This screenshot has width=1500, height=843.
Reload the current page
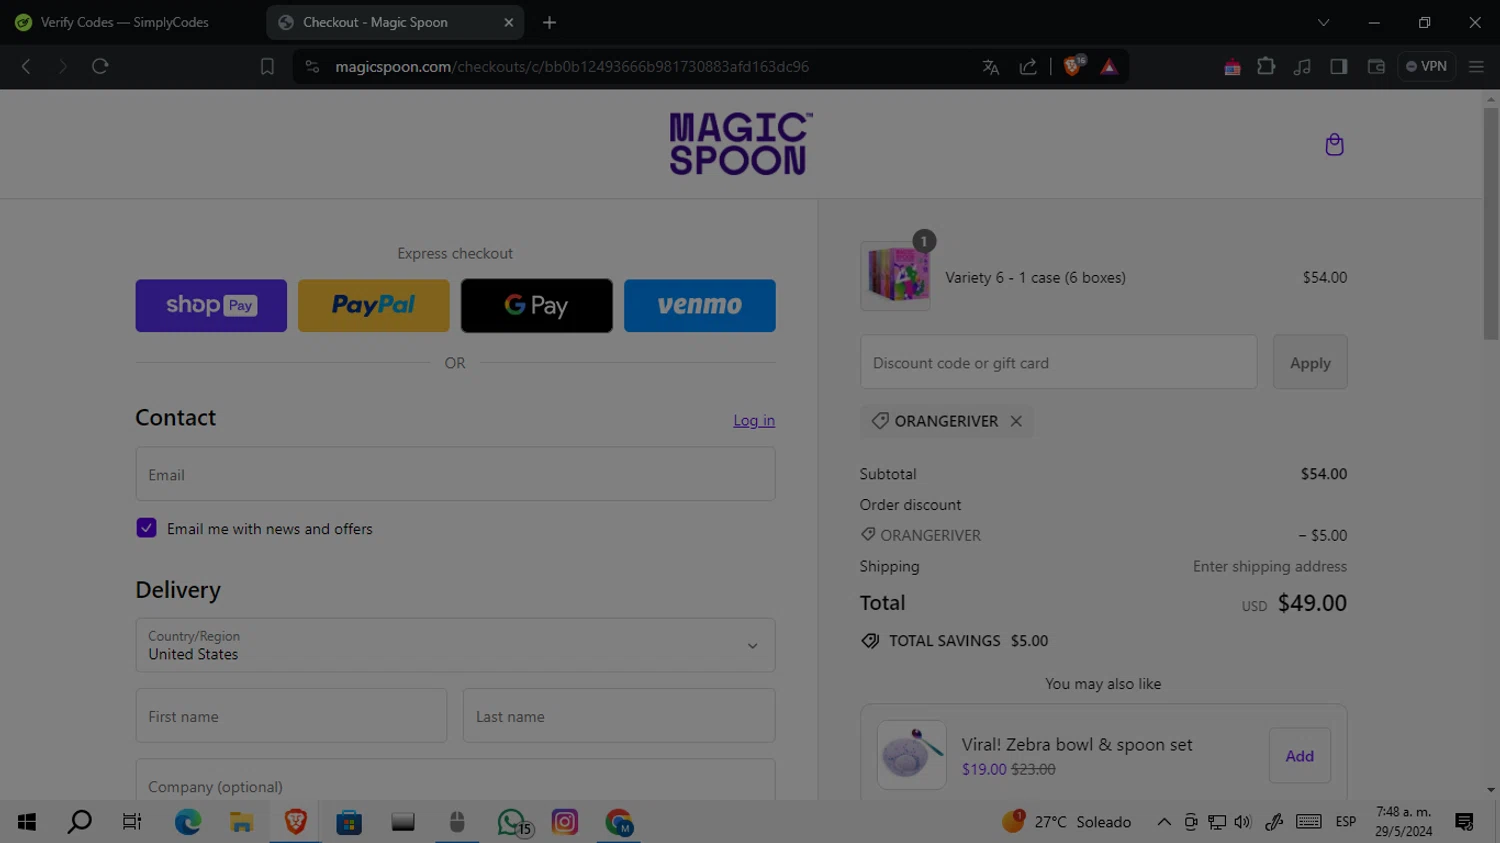[100, 66]
